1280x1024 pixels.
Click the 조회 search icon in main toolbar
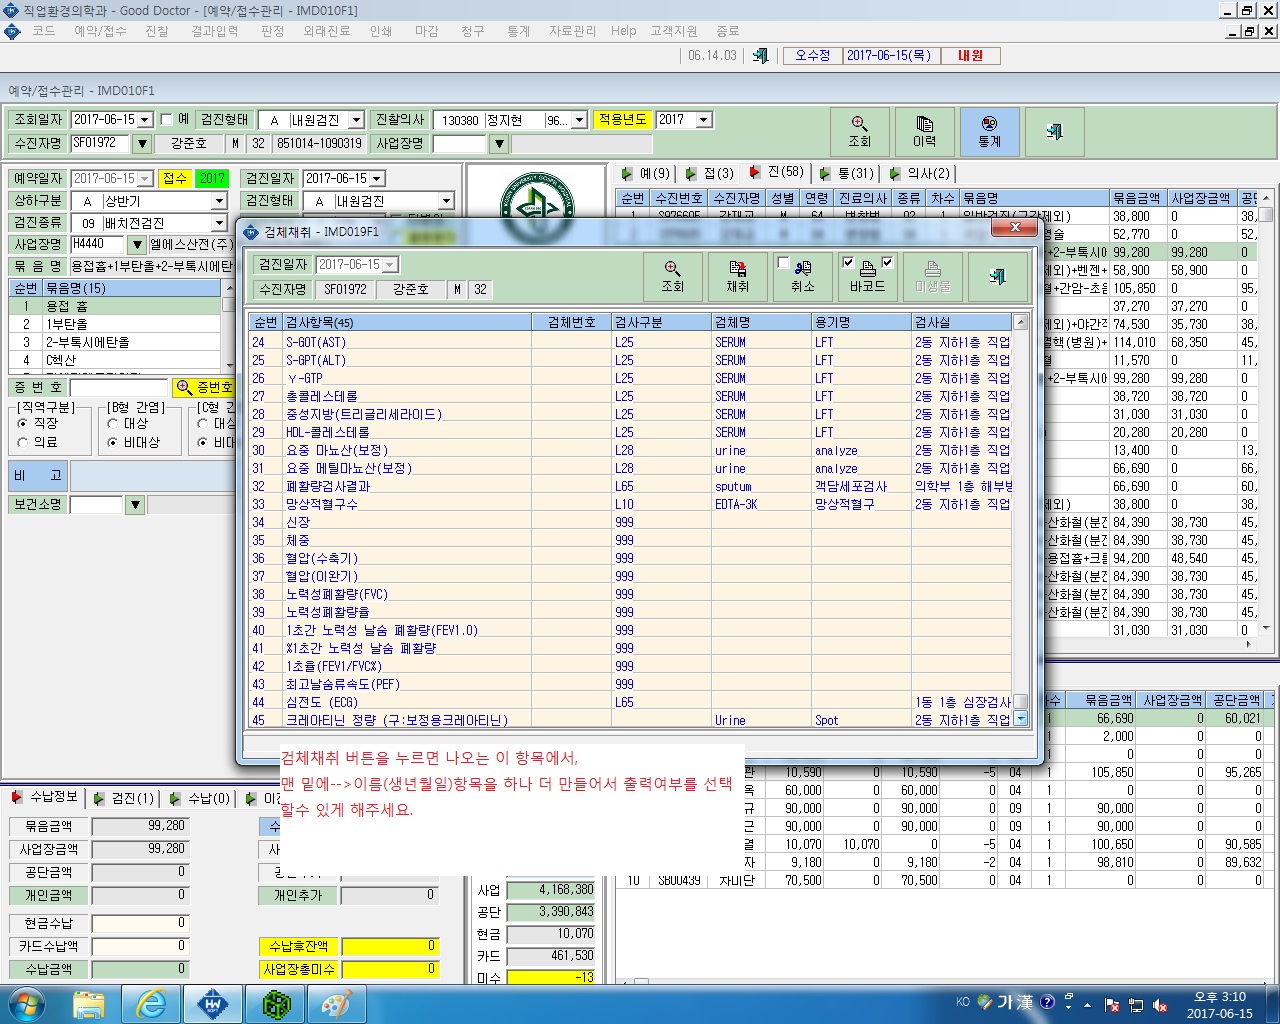click(860, 132)
